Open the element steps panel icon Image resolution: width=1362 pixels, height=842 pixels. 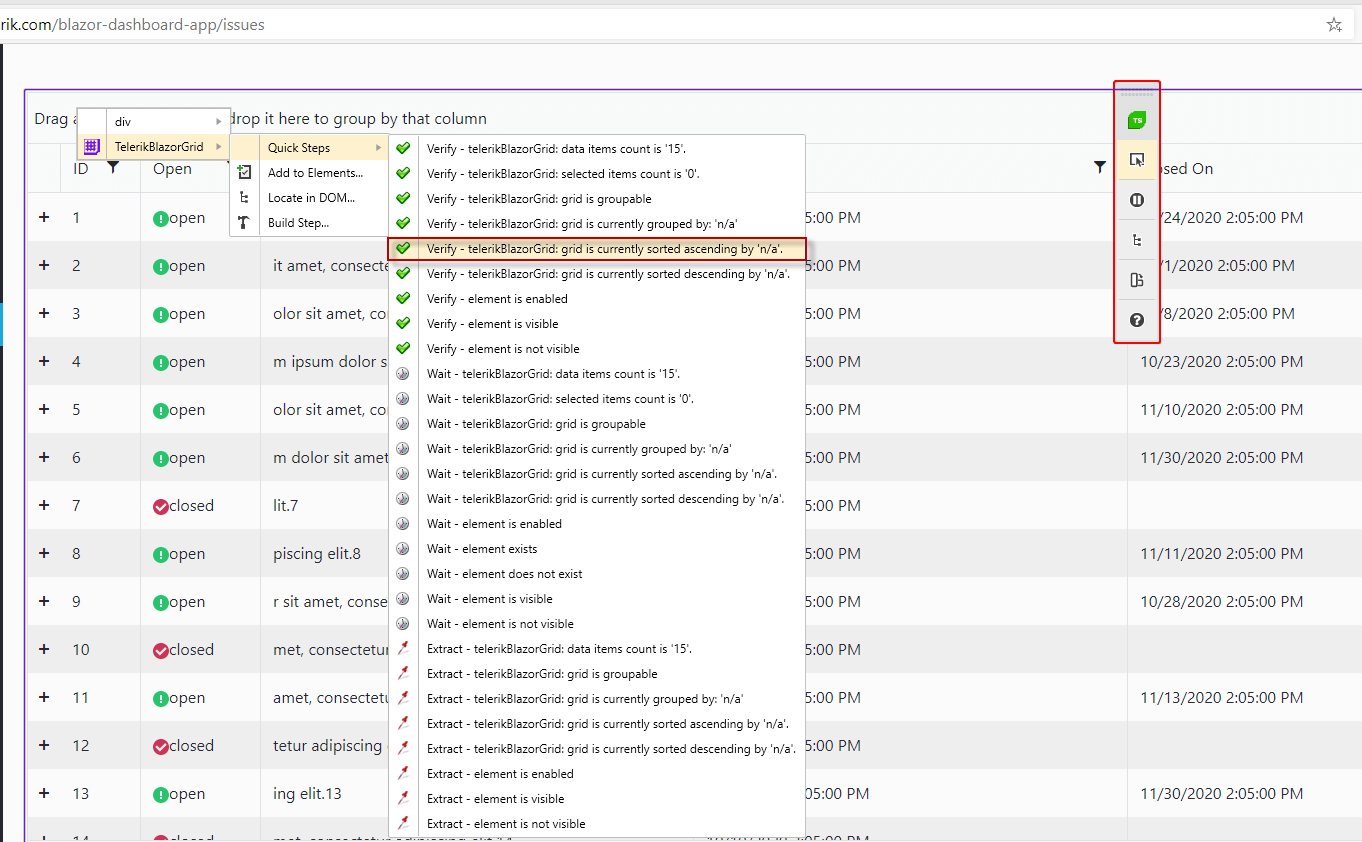click(x=1136, y=280)
